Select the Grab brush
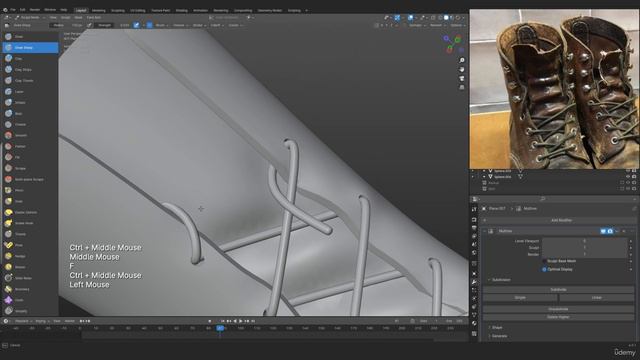Viewport: 640px width, 360px height. tap(31, 201)
